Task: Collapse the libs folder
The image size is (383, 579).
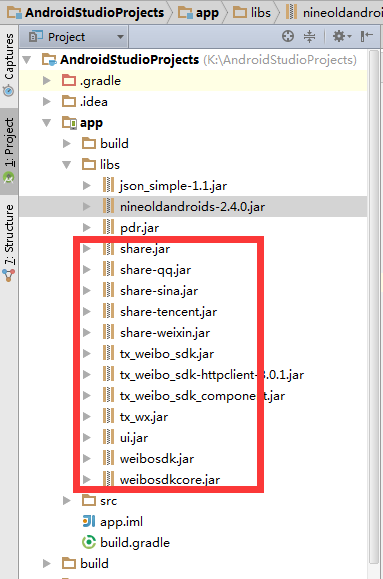Action: click(67, 164)
